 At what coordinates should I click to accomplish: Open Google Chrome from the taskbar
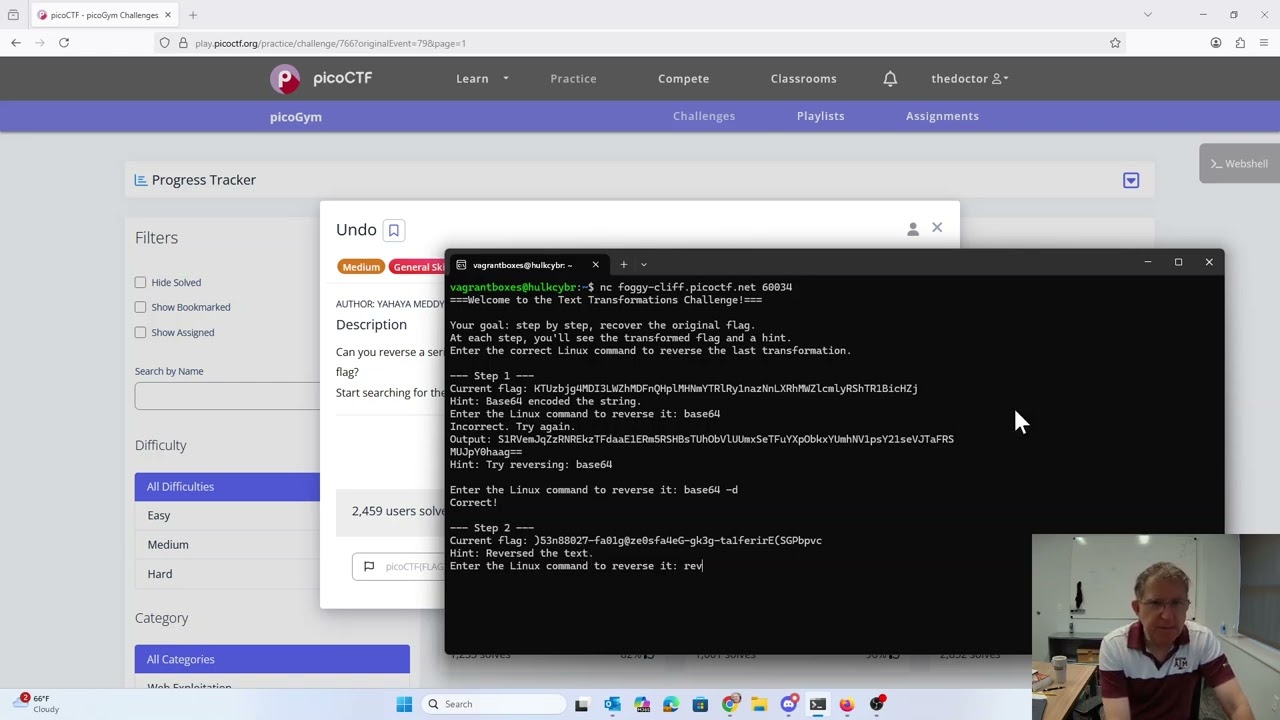(730, 704)
